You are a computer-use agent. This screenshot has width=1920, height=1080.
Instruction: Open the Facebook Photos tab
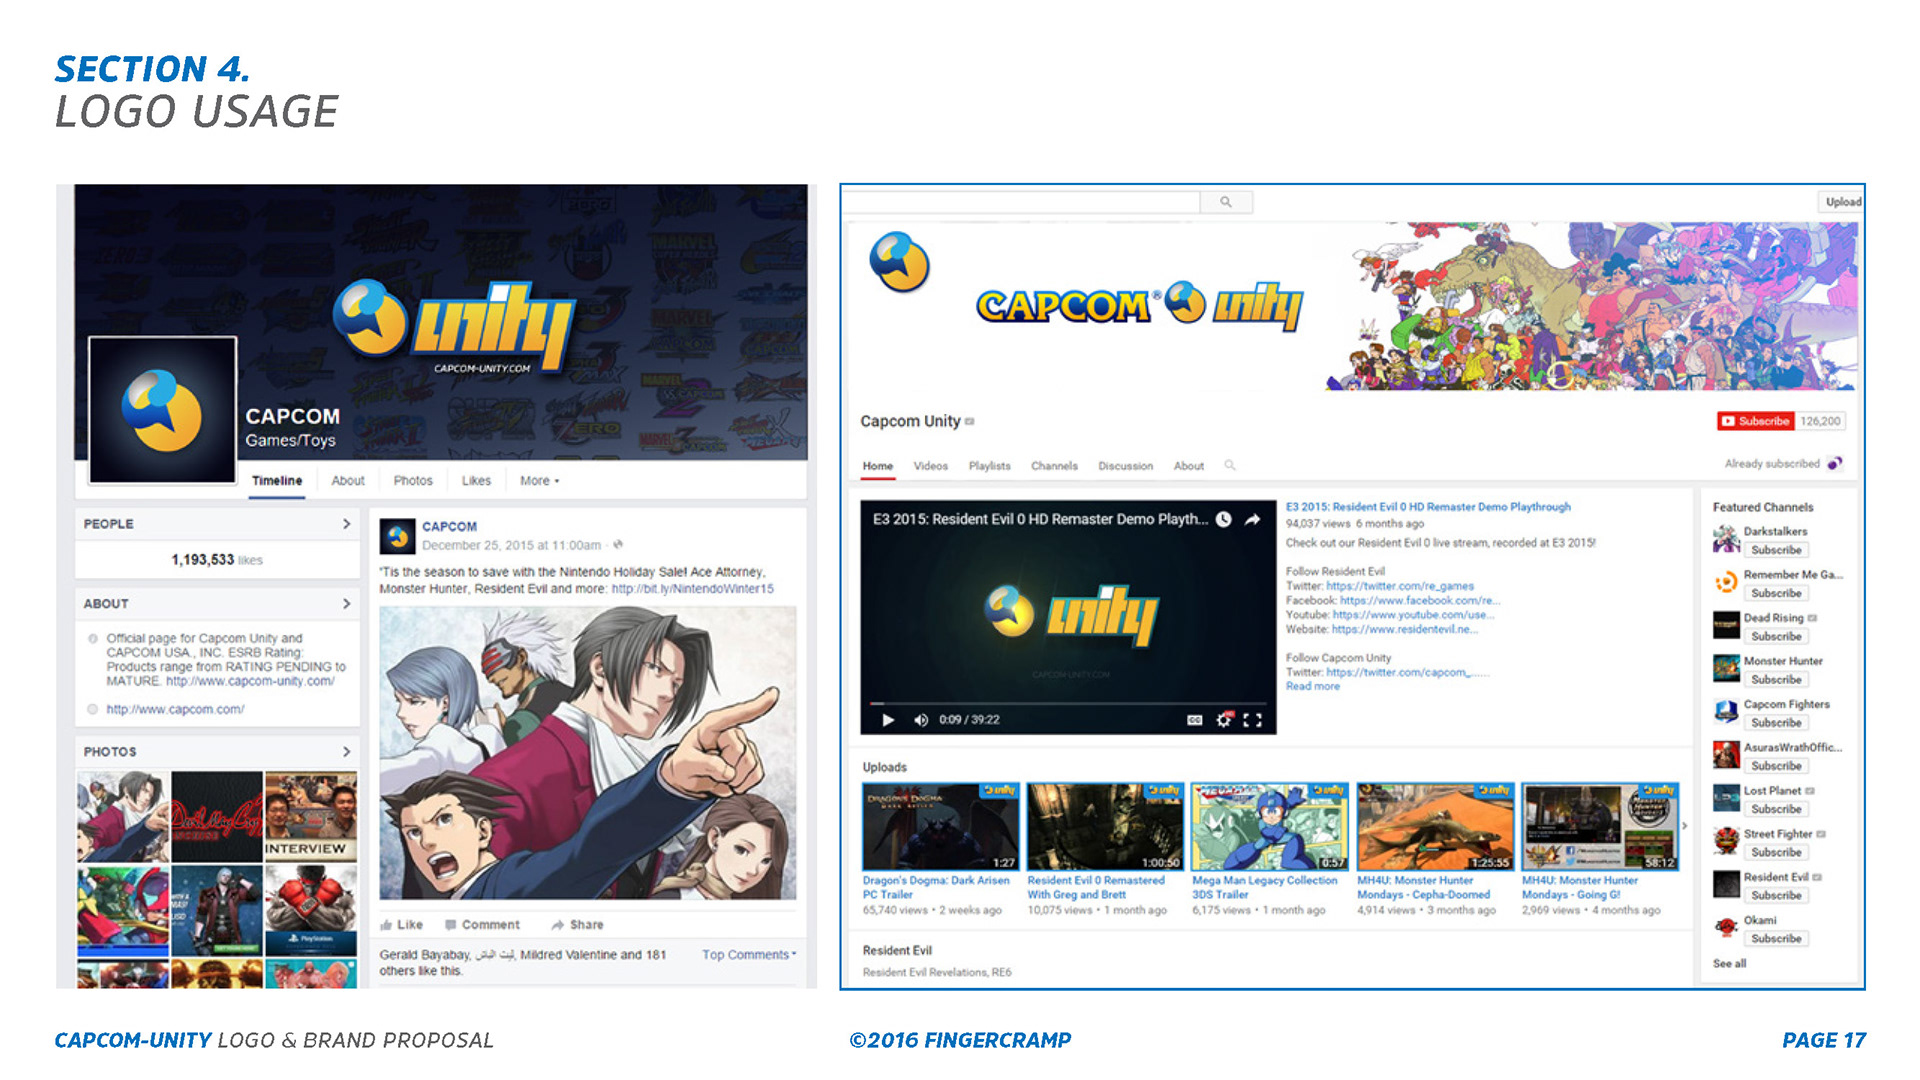tap(413, 481)
